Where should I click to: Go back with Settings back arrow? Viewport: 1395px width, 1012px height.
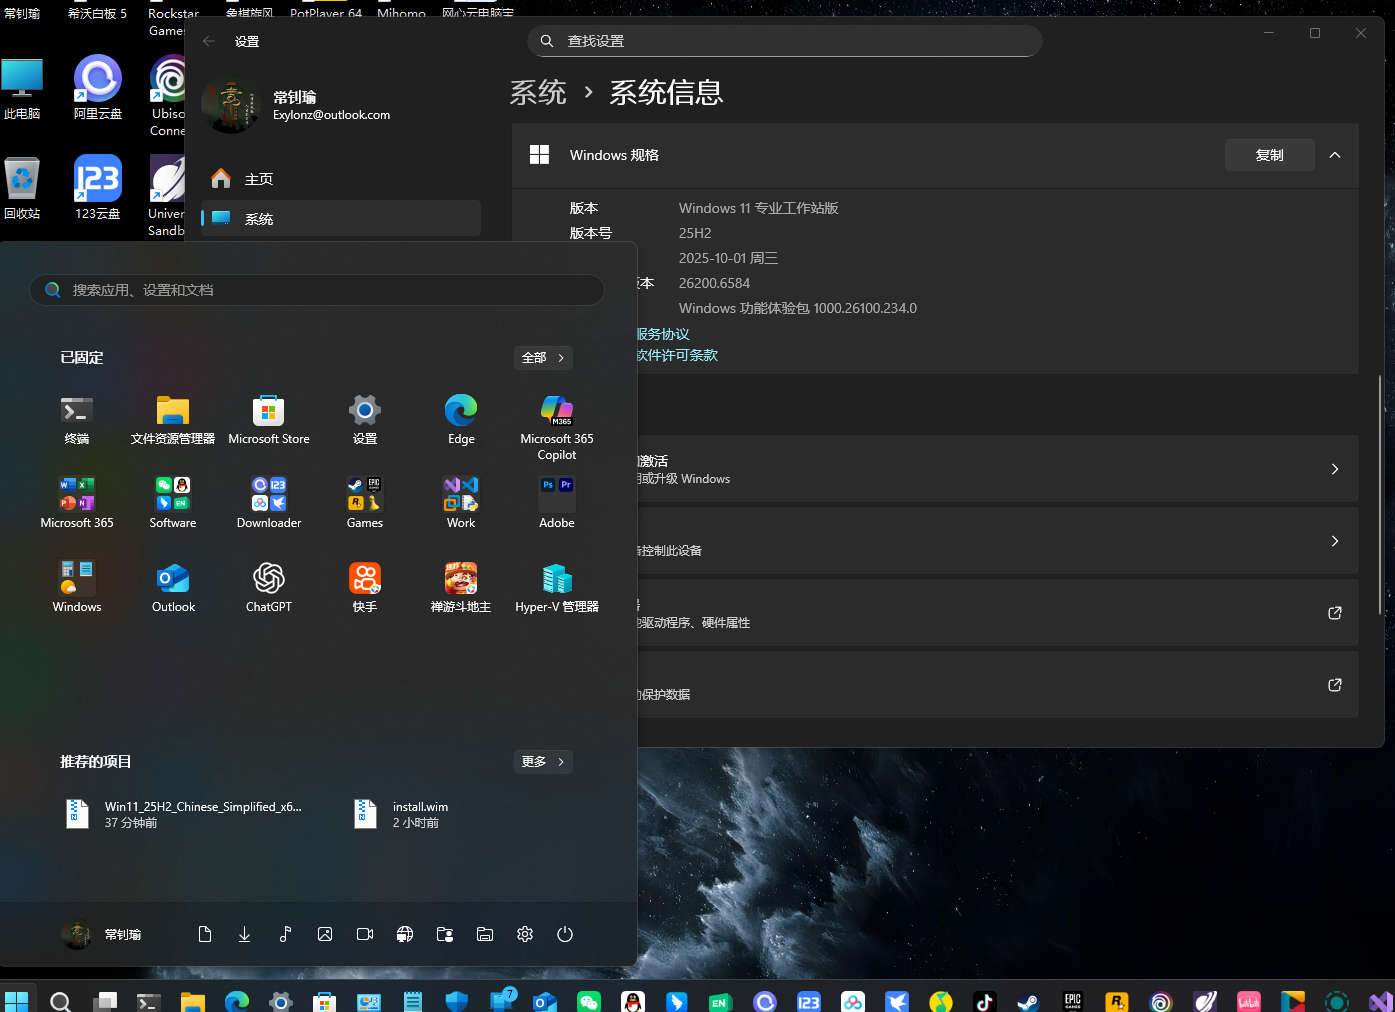click(x=209, y=41)
